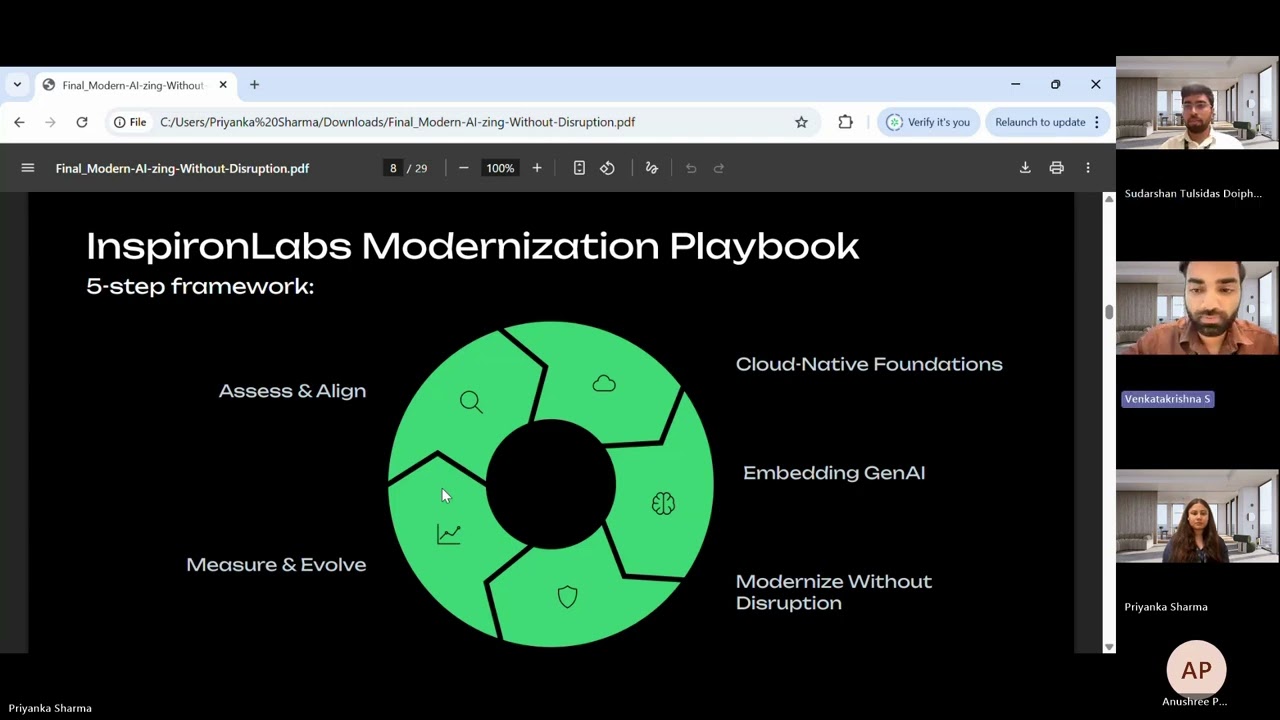
Task: Click Priyanka Sharma video thumbnail
Action: (x=1197, y=517)
